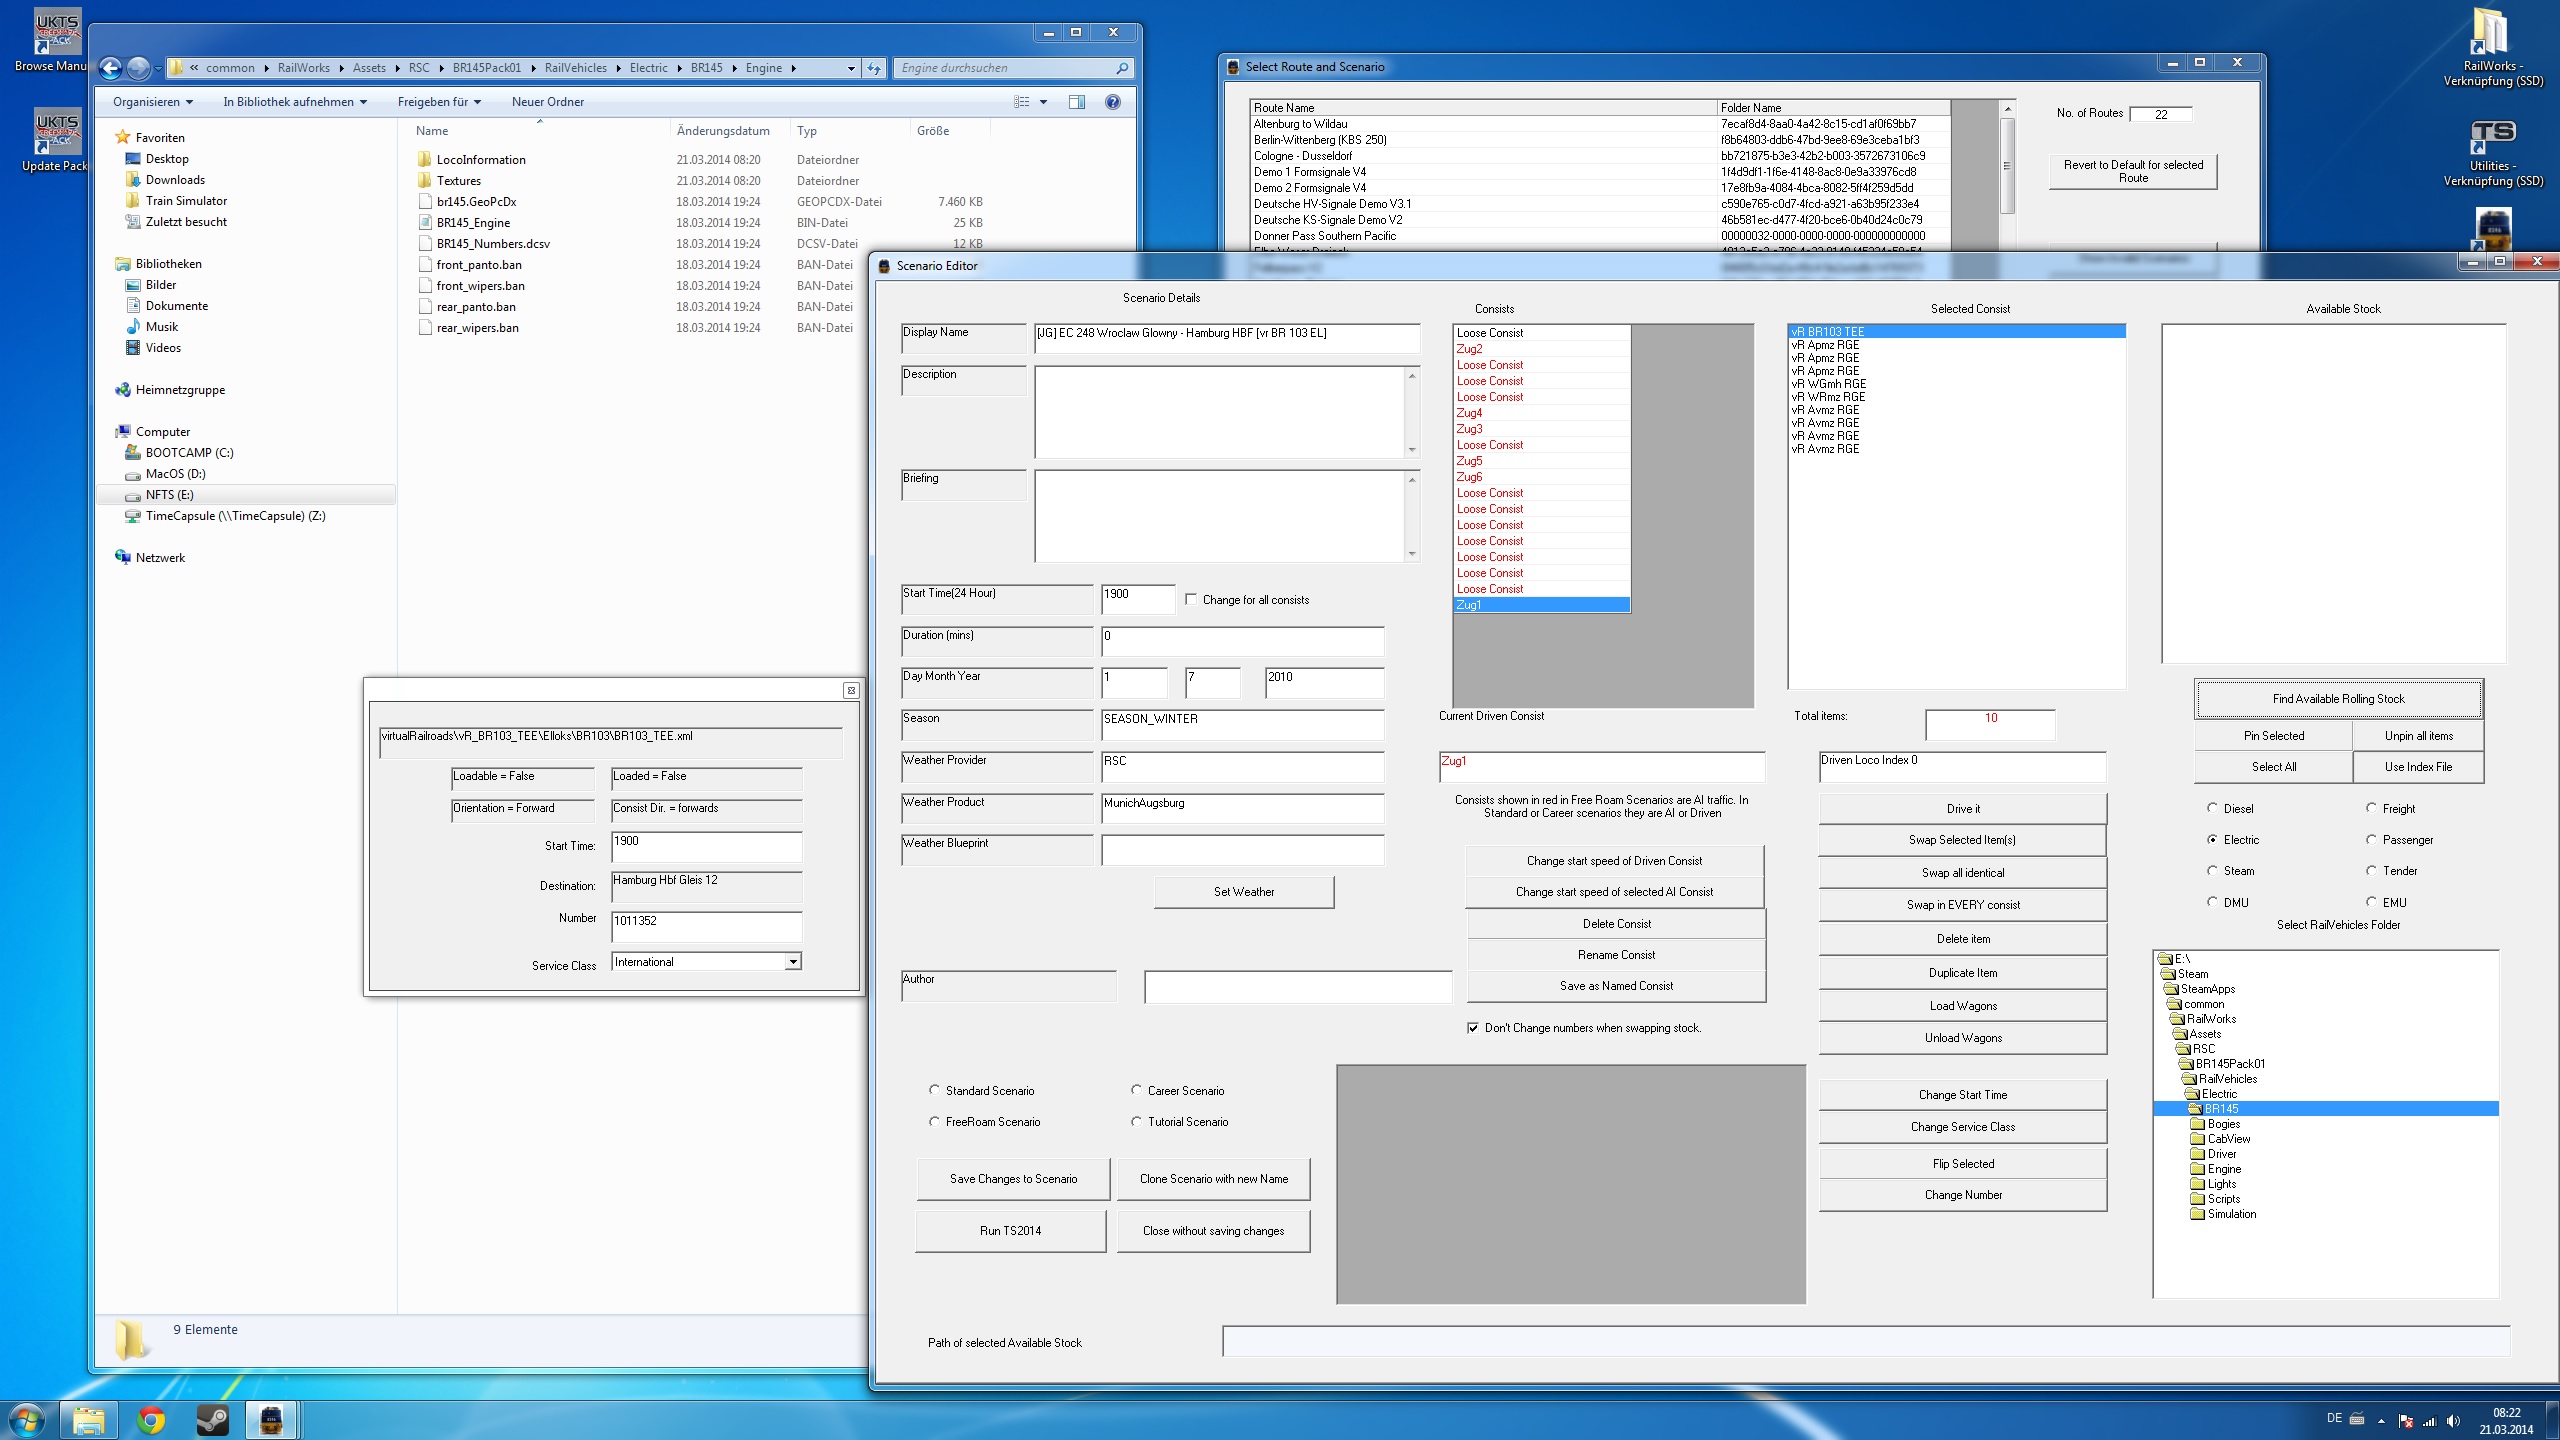Click the Change Service Class button
Viewport: 2560px width, 1440px height.
[x=1962, y=1127]
